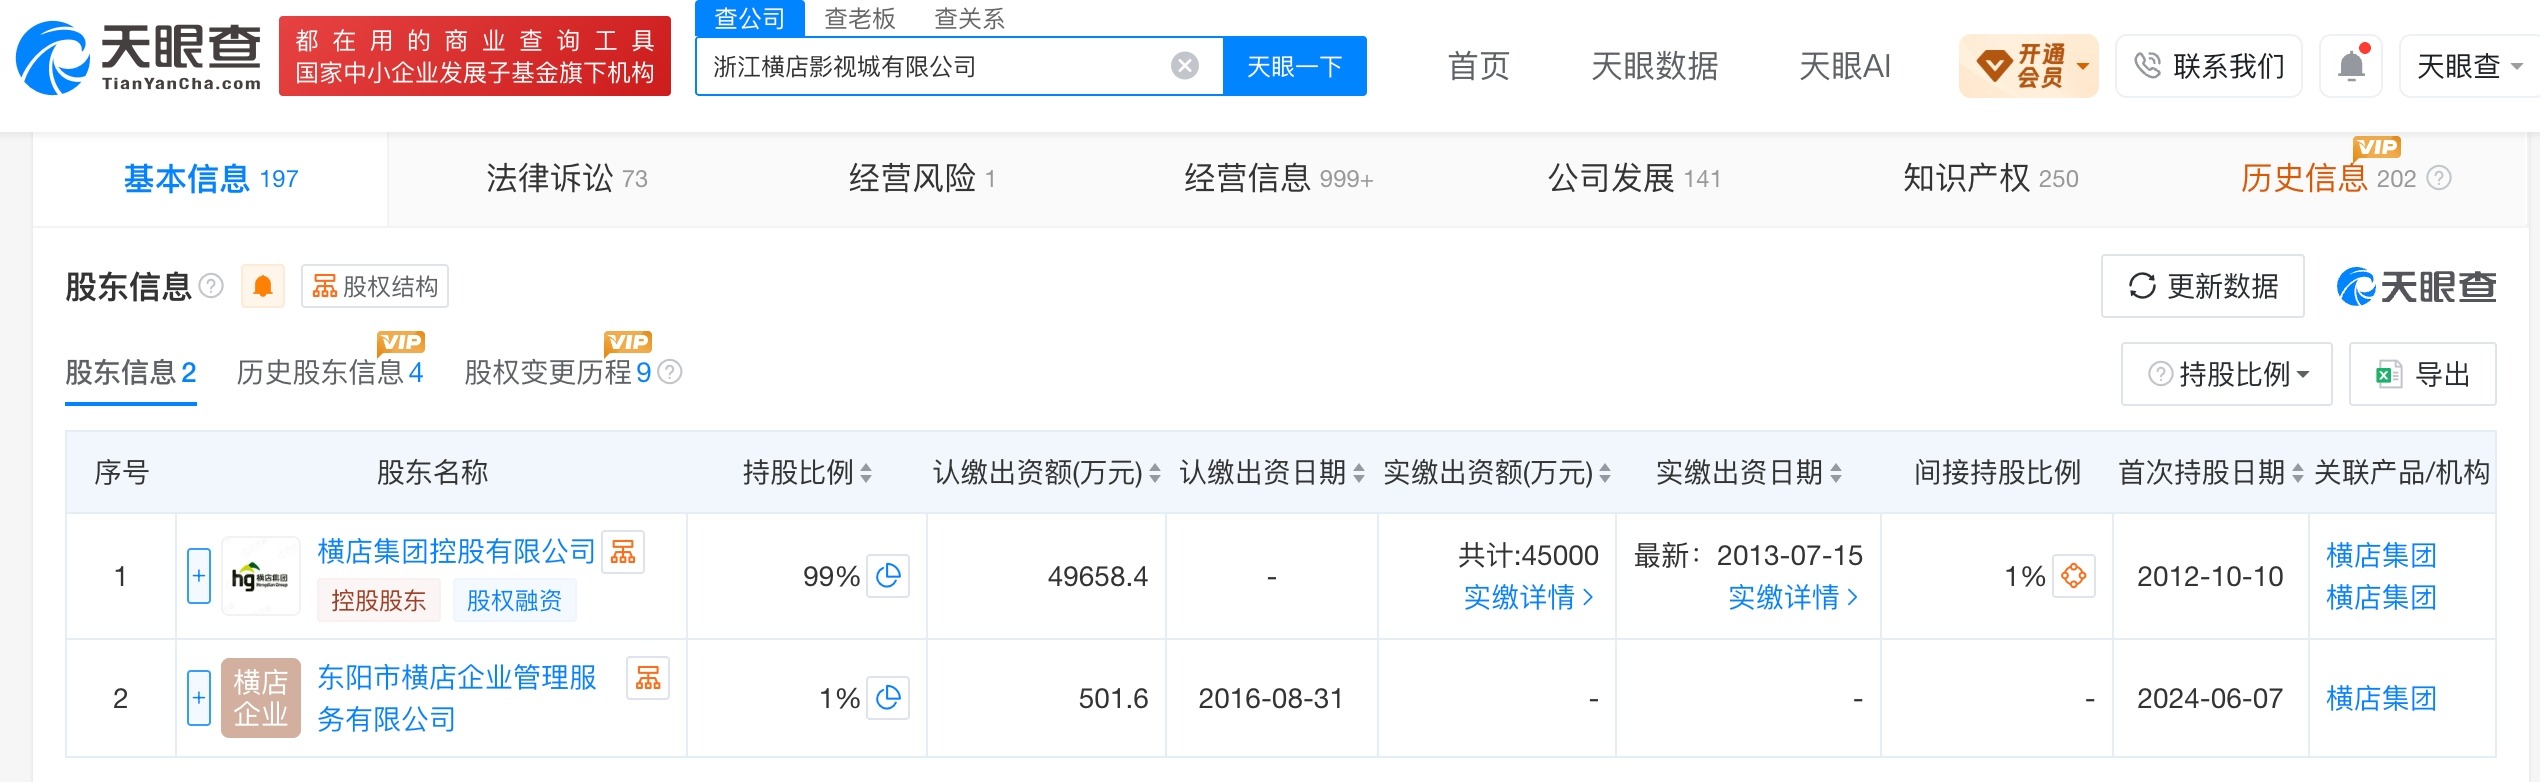The width and height of the screenshot is (2540, 782).
Task: Expand row 2 shareholder with plus toggle
Action: pos(199,698)
